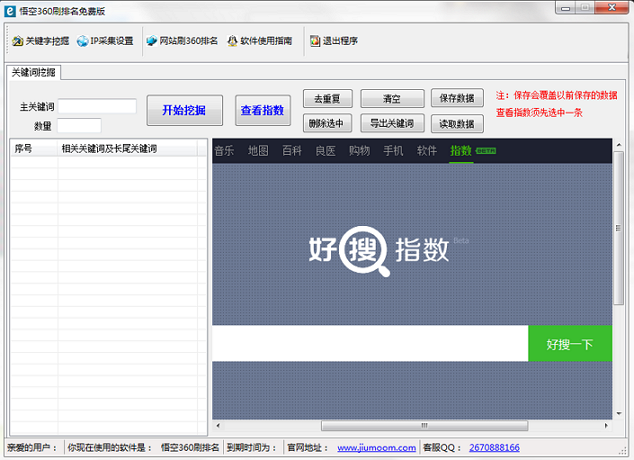Click 亲爱的用户 status bar text

coord(32,448)
